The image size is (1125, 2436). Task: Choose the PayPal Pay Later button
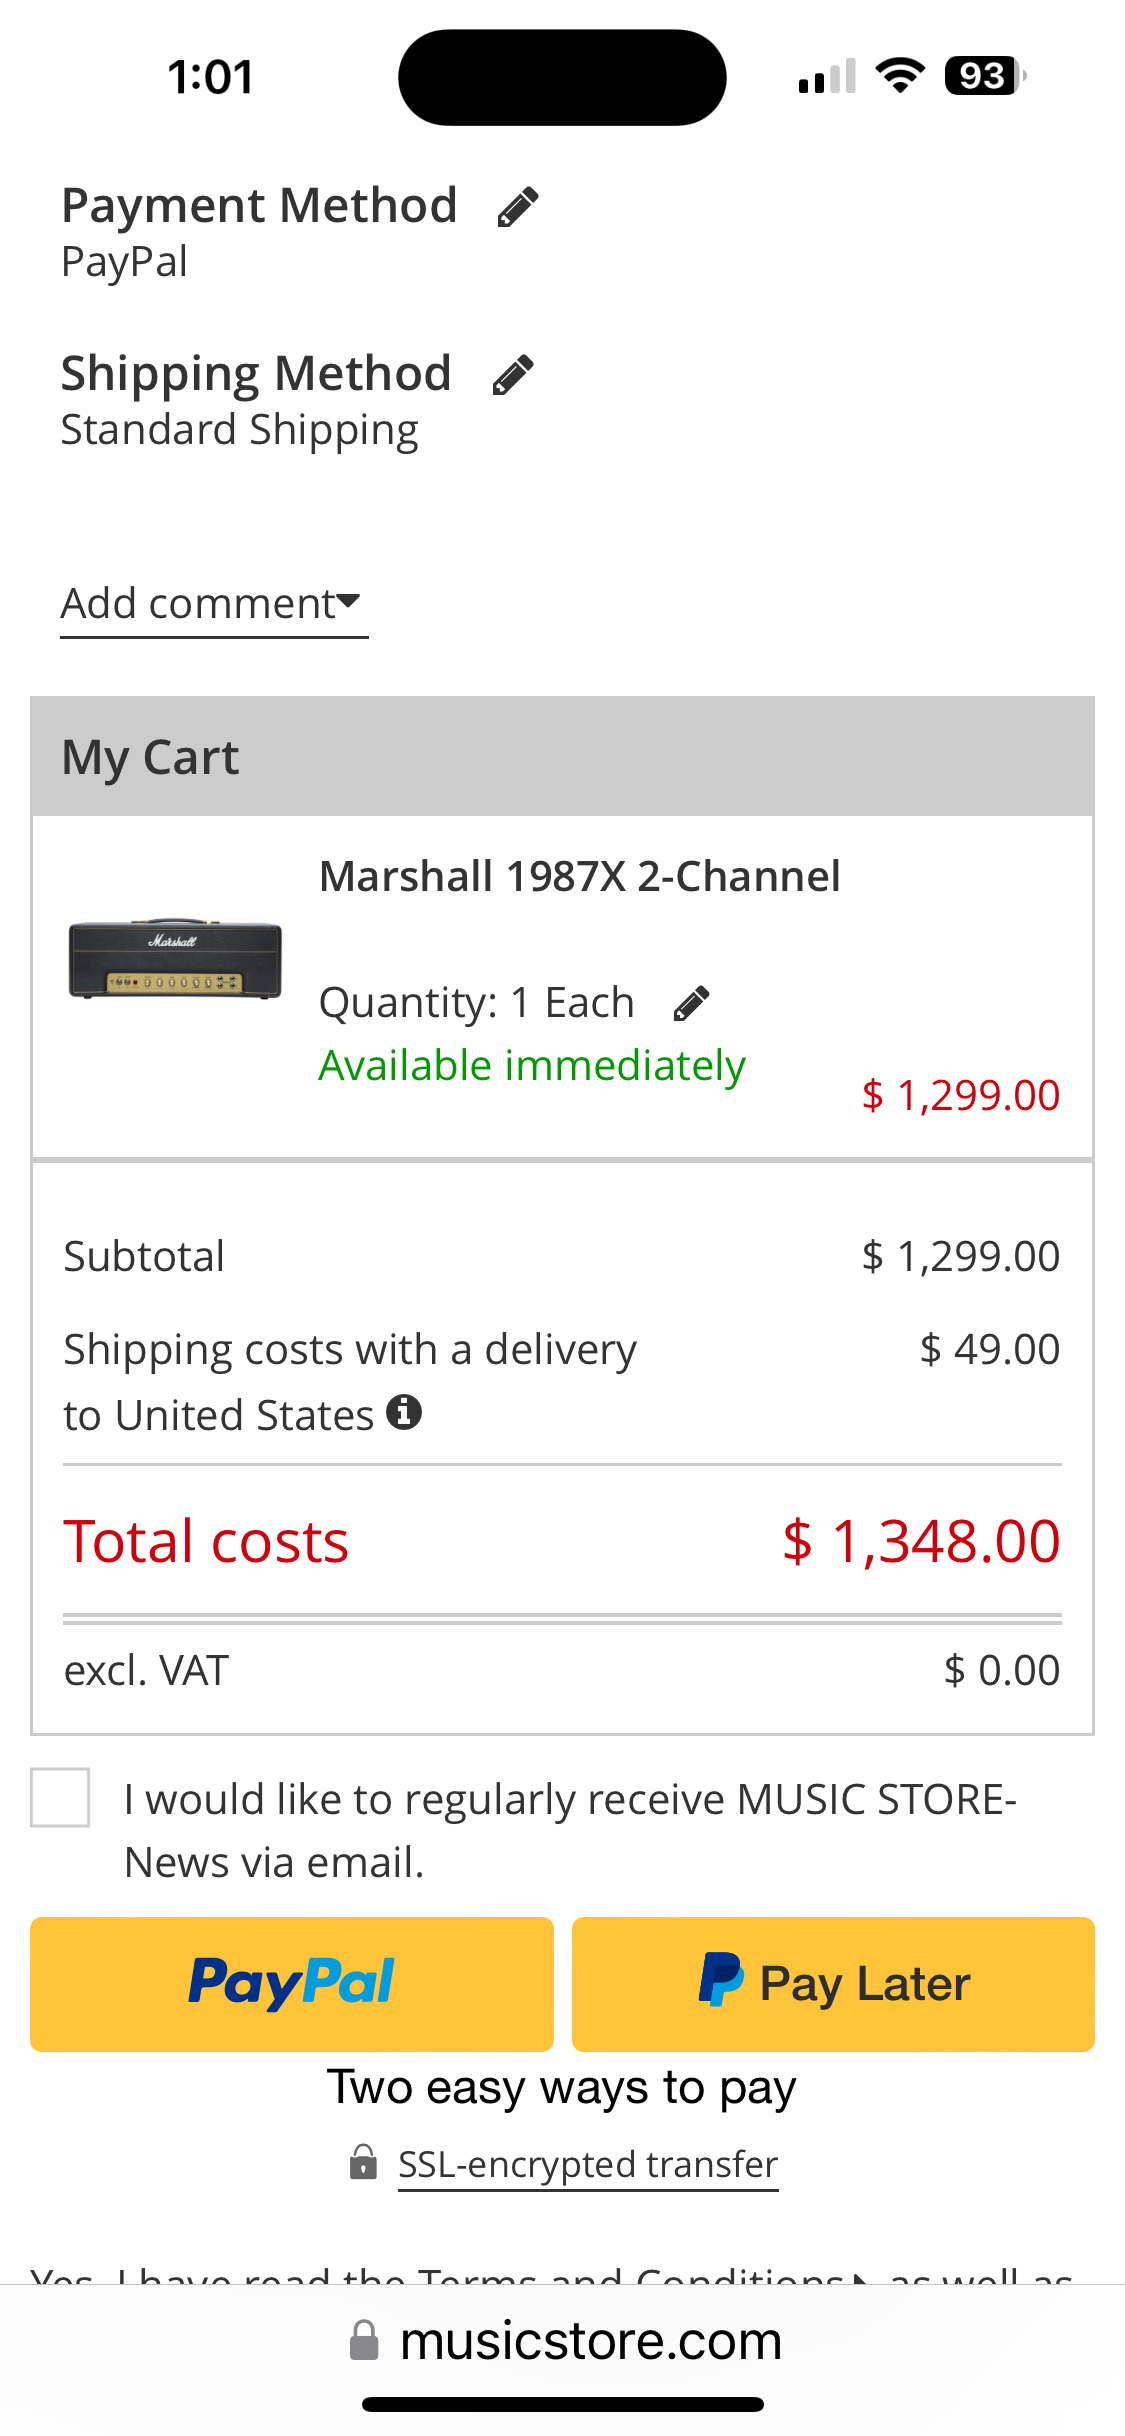pos(833,1984)
